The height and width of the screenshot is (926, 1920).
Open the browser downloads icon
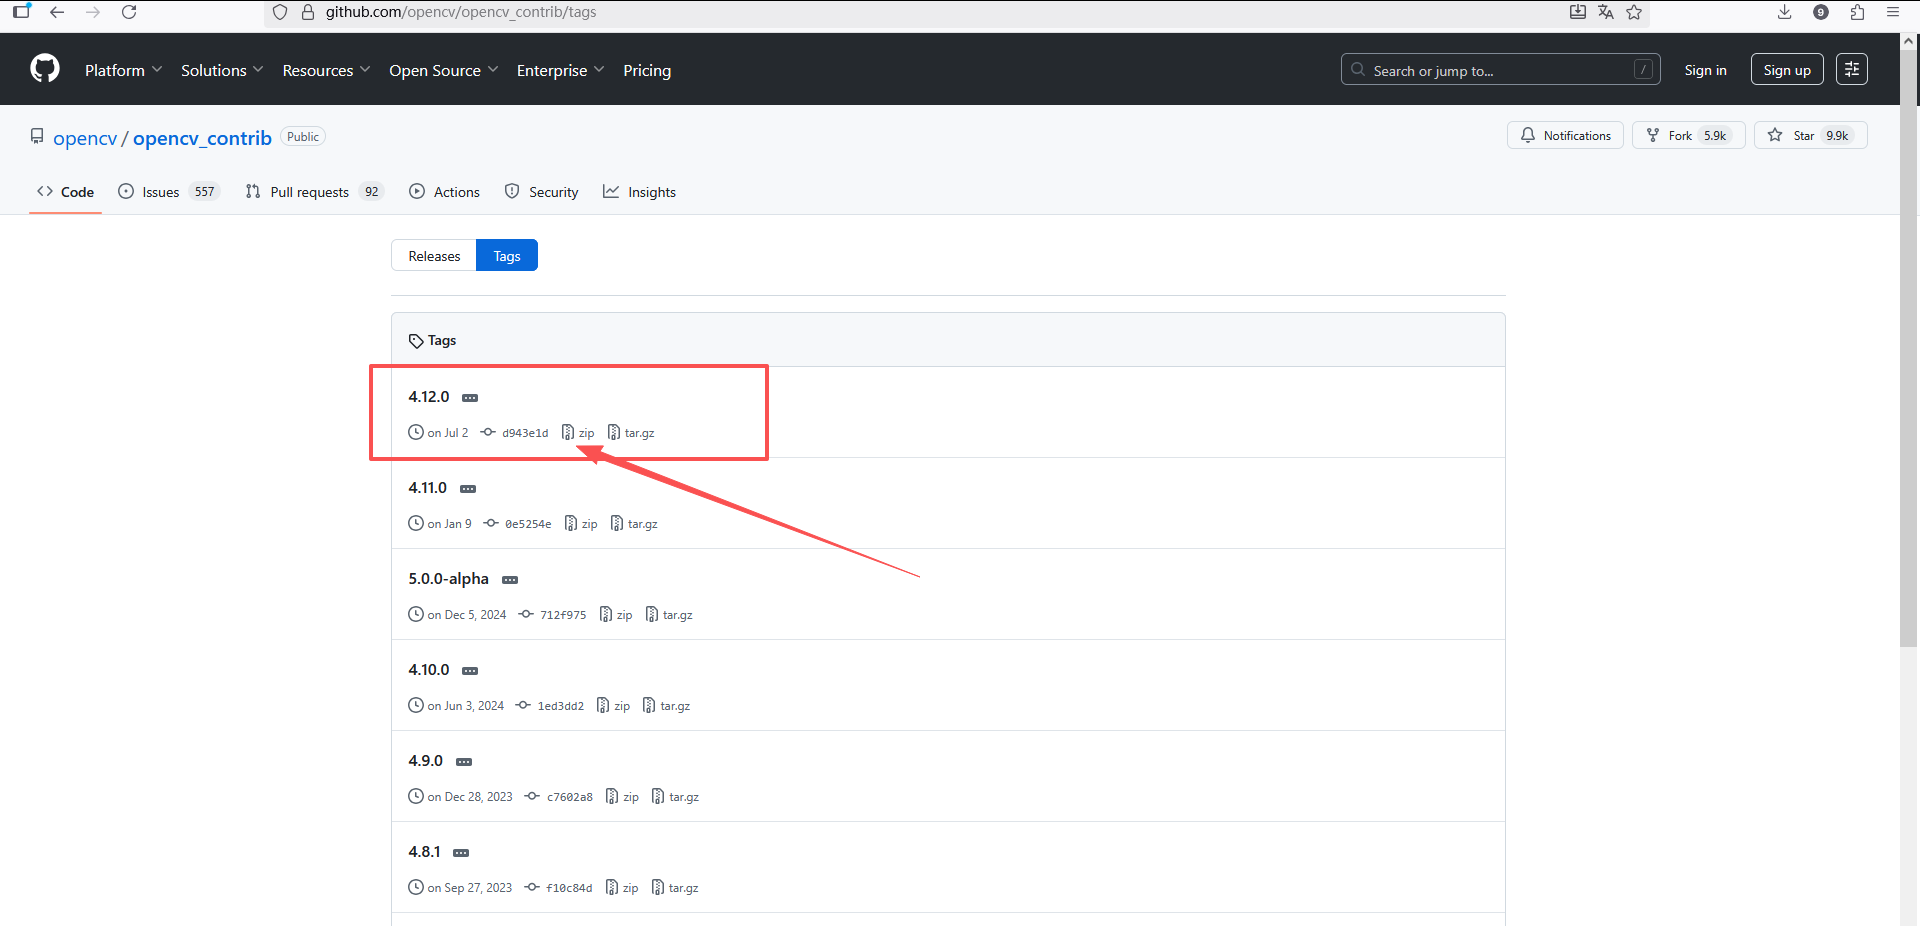click(x=1784, y=12)
